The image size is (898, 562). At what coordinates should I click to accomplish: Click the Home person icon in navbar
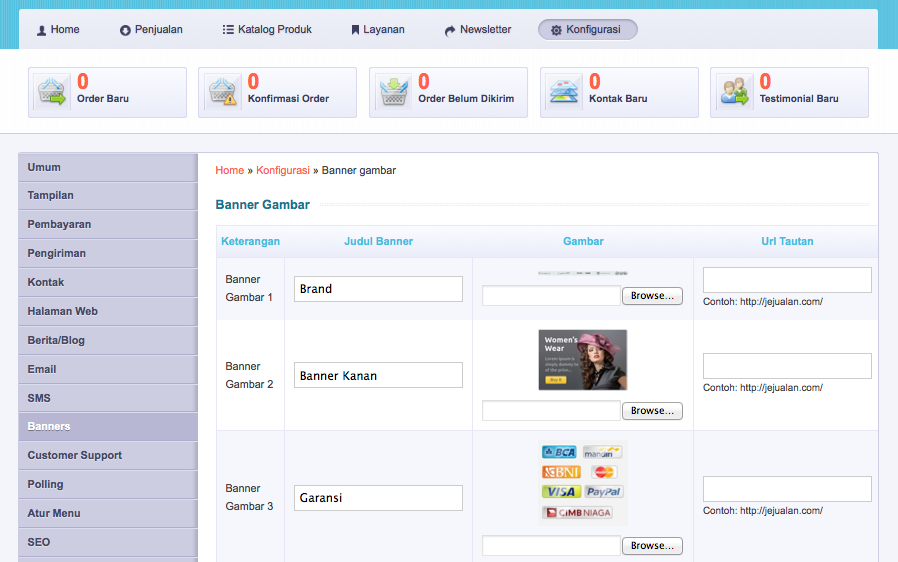(x=42, y=30)
